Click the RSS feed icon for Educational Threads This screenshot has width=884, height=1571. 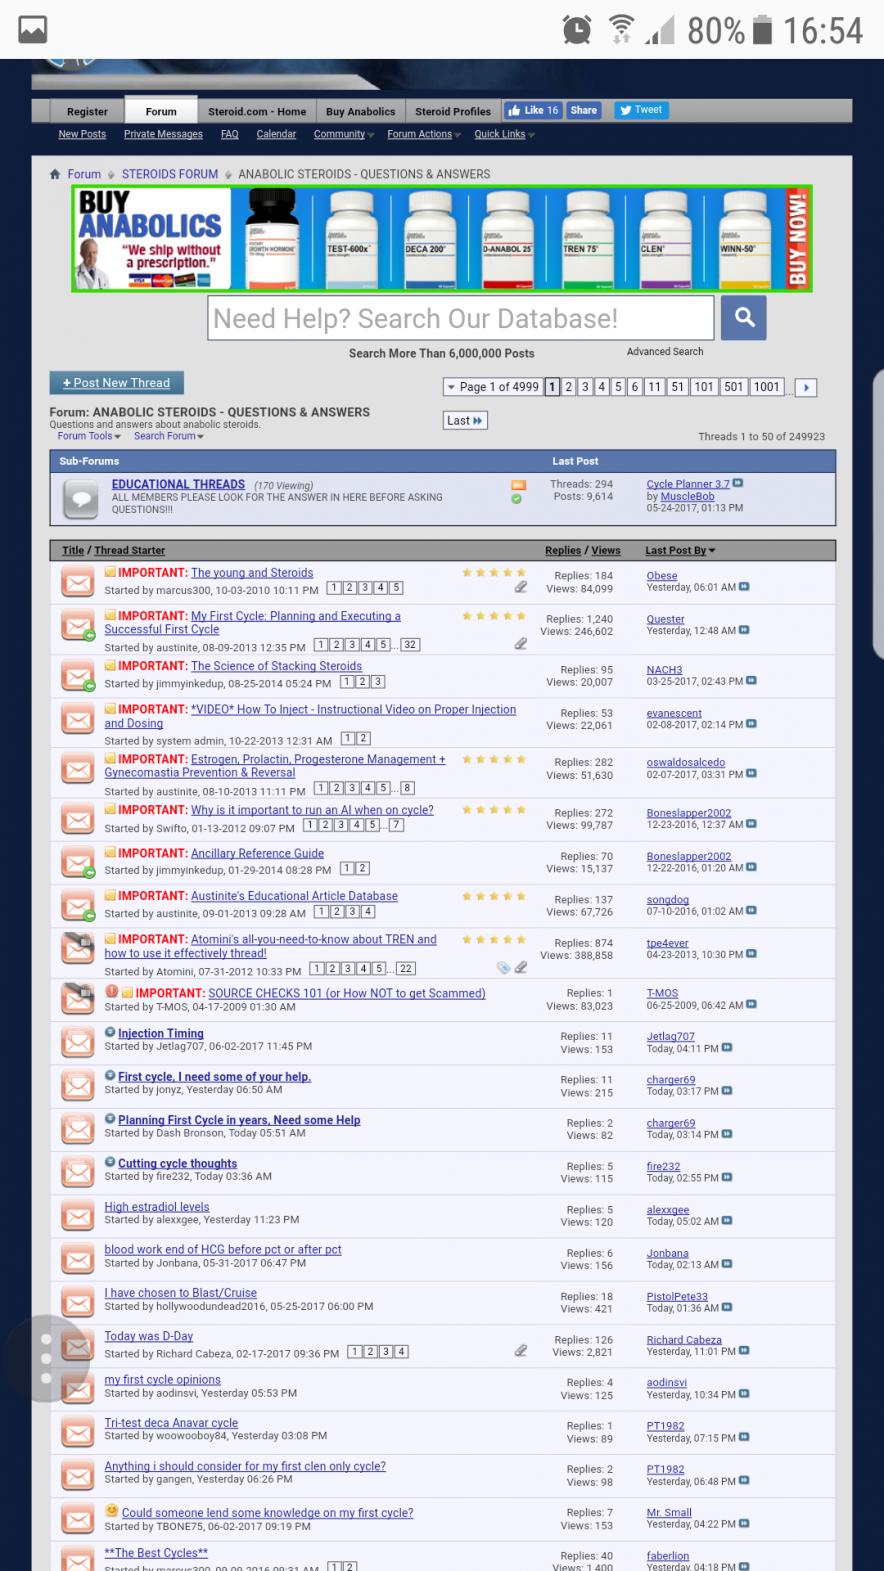point(518,485)
